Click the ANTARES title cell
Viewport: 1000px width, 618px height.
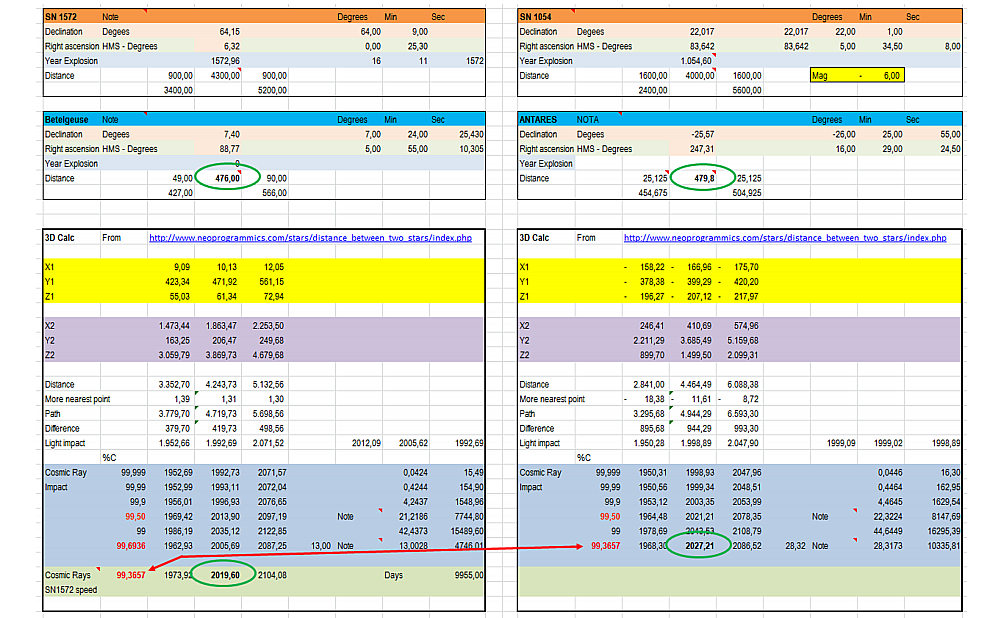(538, 119)
